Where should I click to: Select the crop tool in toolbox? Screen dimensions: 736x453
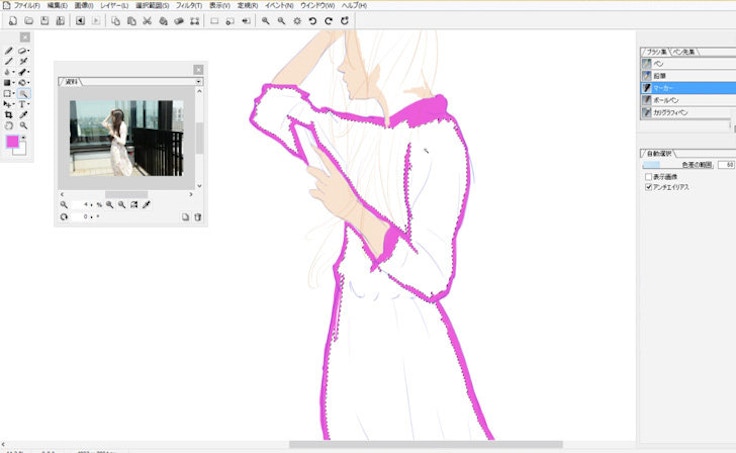(9, 115)
